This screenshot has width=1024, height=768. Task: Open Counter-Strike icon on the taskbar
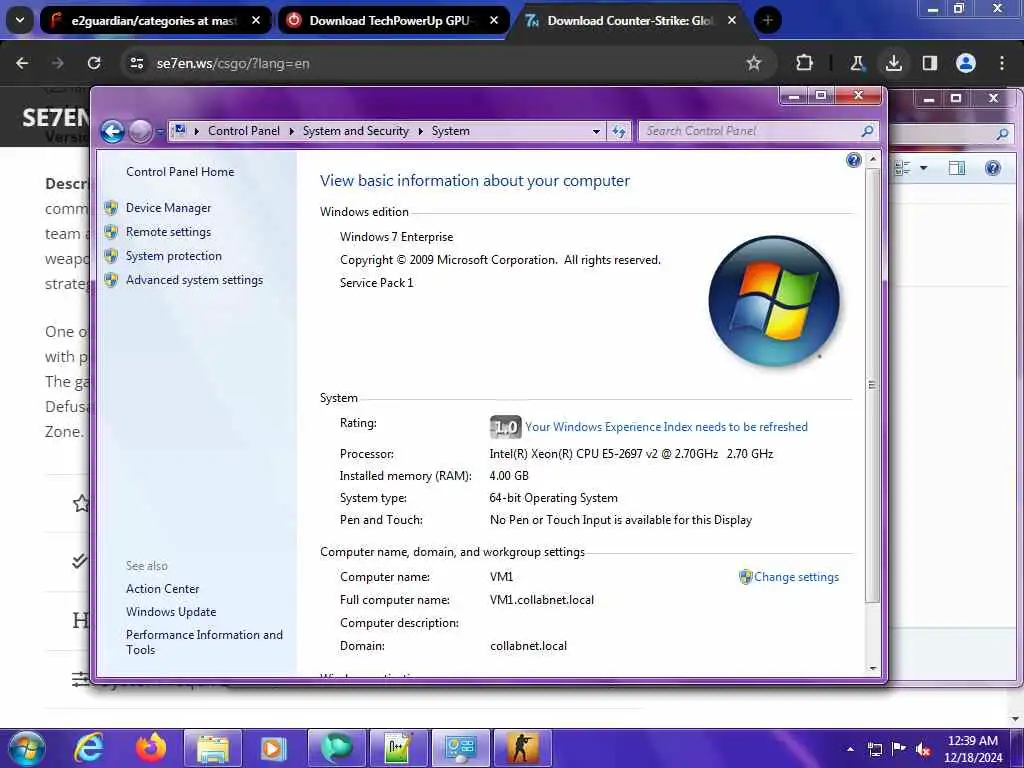pyautogui.click(x=522, y=749)
